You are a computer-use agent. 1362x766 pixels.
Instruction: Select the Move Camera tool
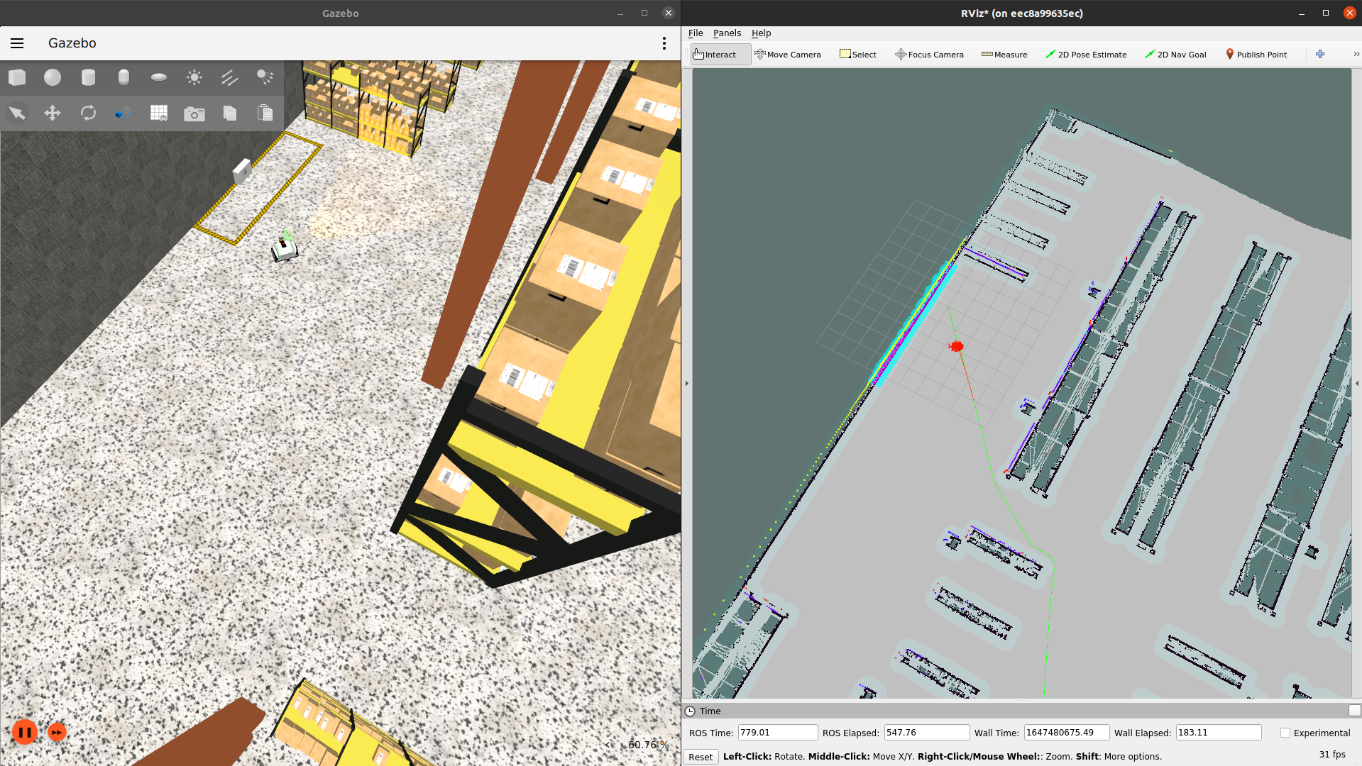[x=788, y=54]
